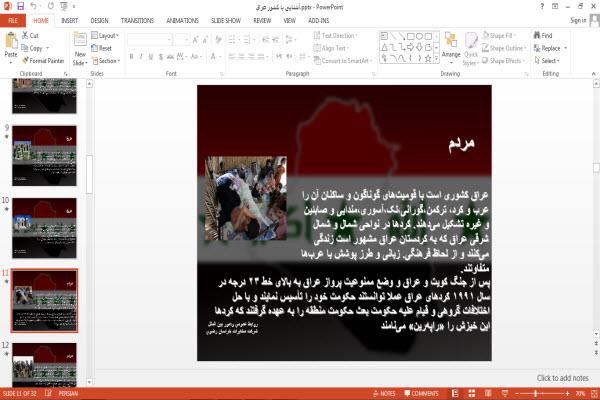This screenshot has width=600, height=400.
Task: Toggle NOTES pane from status bar
Action: coord(383,393)
